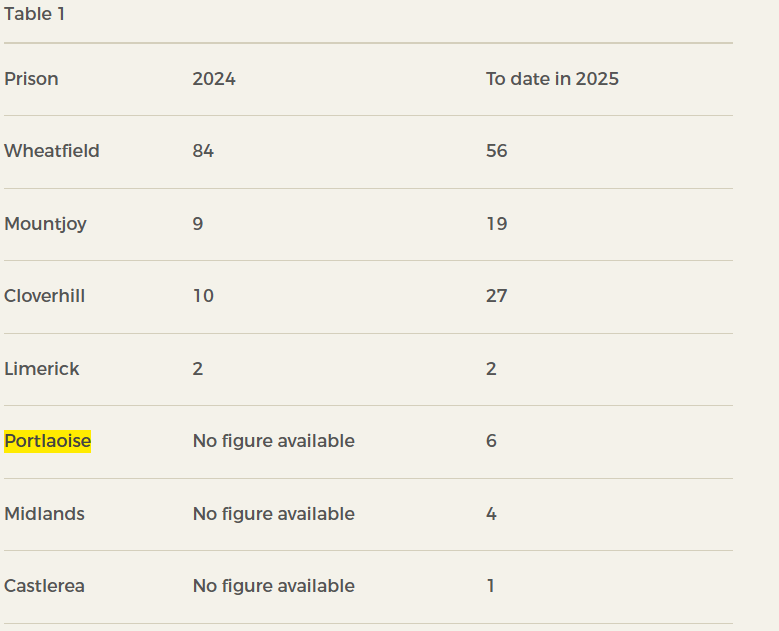
Task: Select the Limerick row label
Action: coord(41,369)
